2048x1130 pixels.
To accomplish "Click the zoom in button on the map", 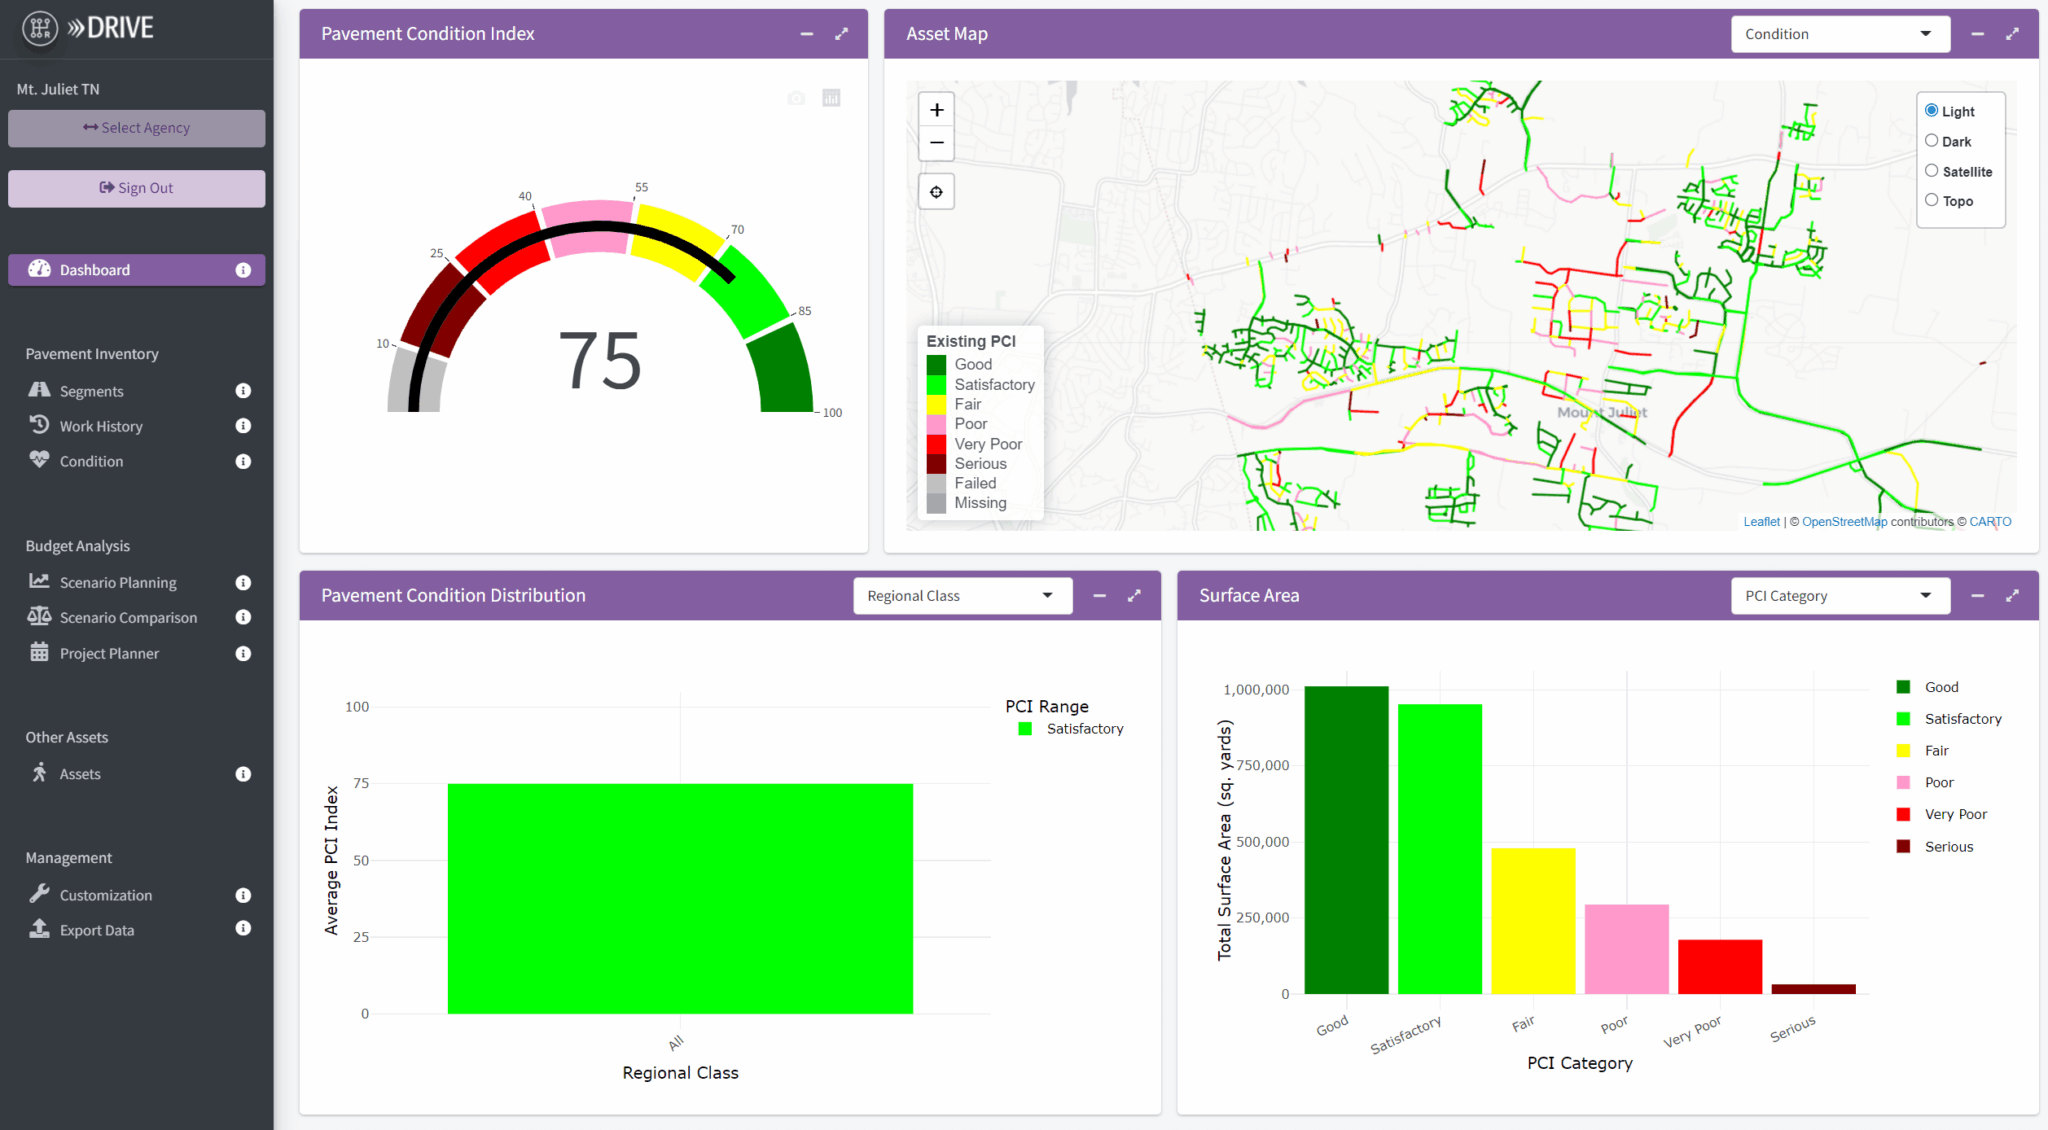I will coord(936,109).
